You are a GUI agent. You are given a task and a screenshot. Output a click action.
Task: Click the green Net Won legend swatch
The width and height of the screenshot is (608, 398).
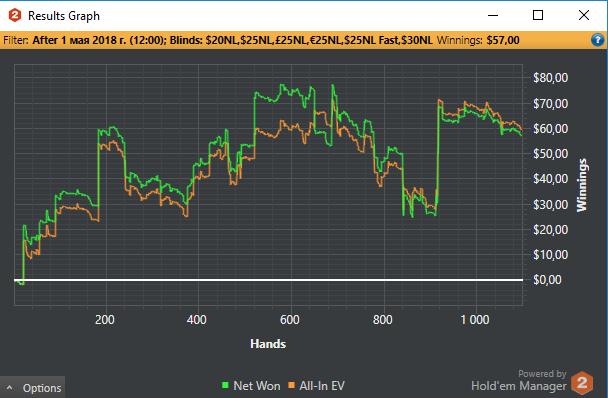(225, 385)
